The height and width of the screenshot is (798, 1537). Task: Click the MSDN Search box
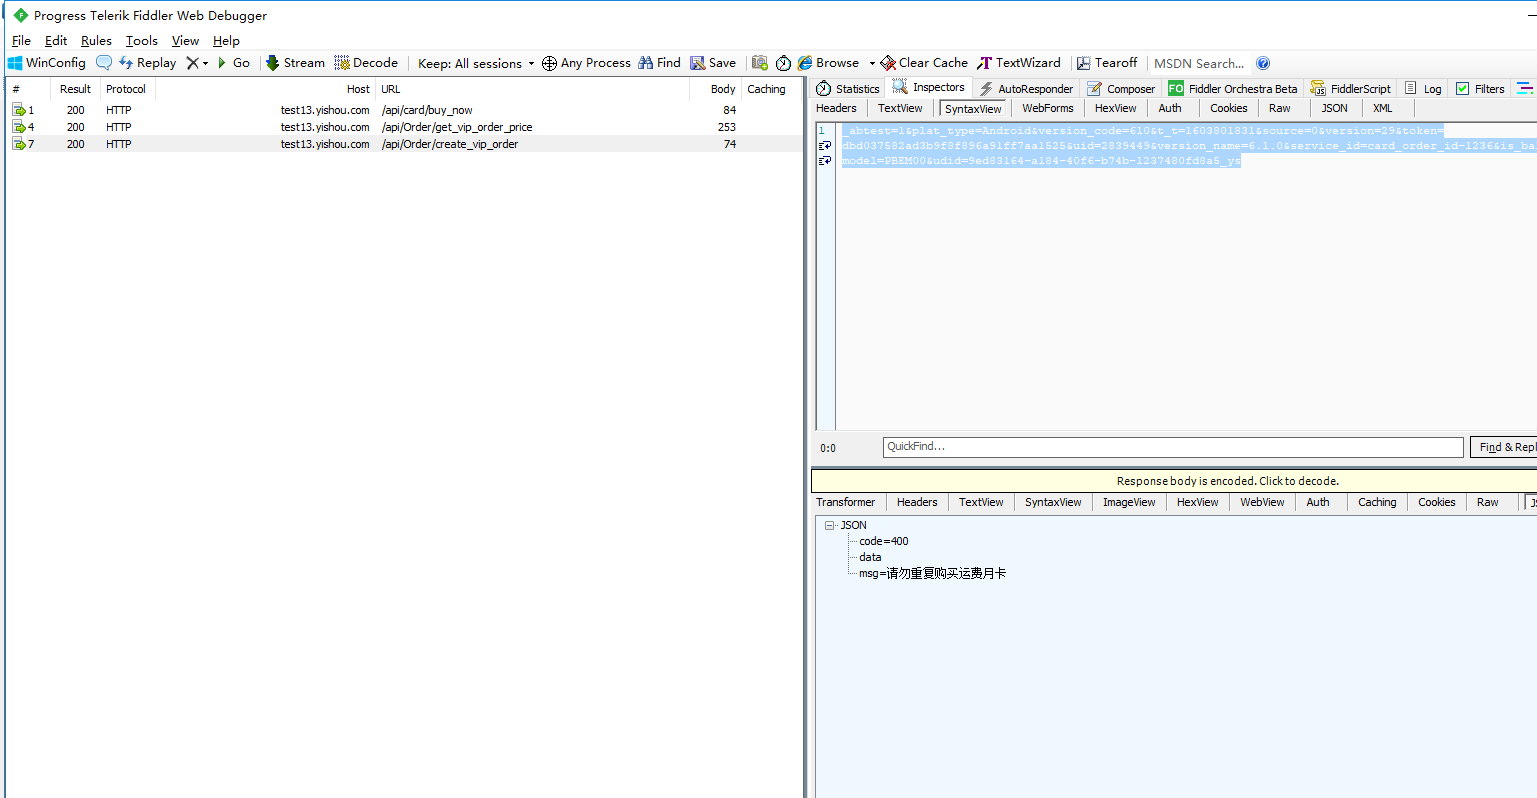[1199, 63]
